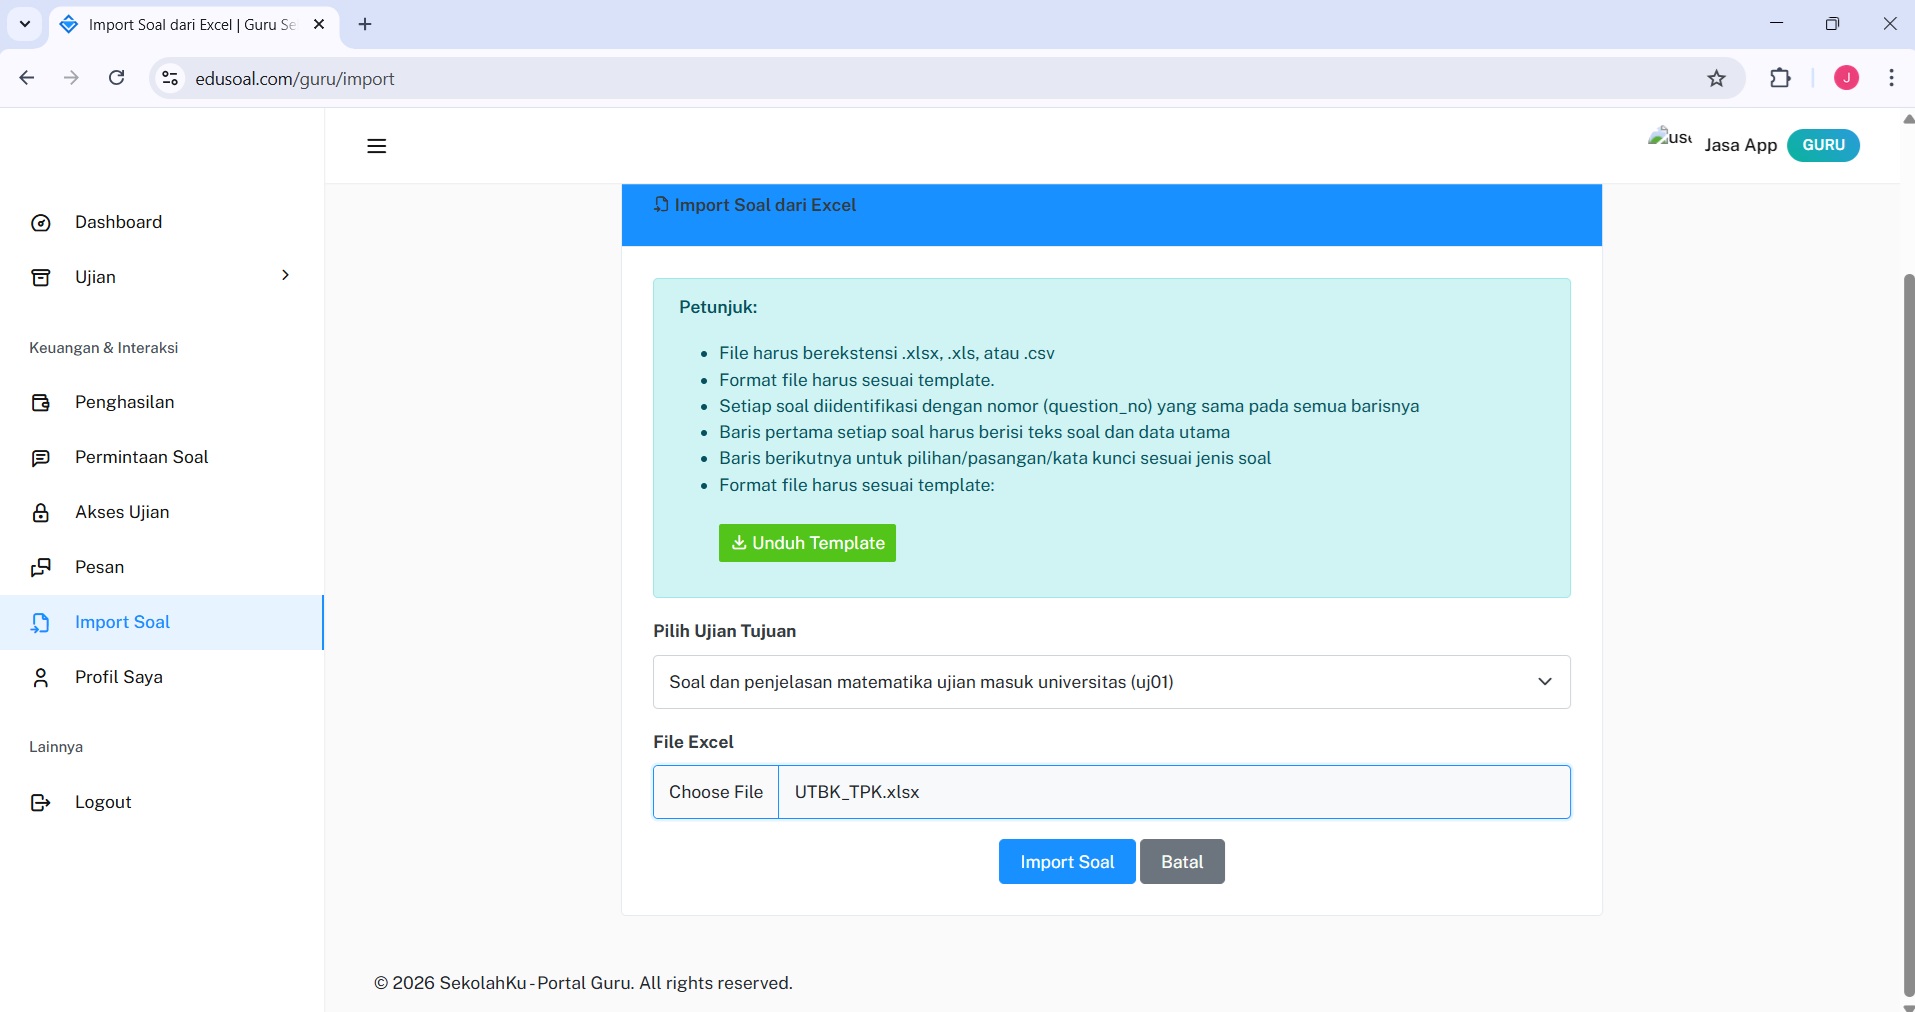Viewport: 1915px width, 1012px height.
Task: Expand the Ujian submenu chevron
Action: point(285,275)
